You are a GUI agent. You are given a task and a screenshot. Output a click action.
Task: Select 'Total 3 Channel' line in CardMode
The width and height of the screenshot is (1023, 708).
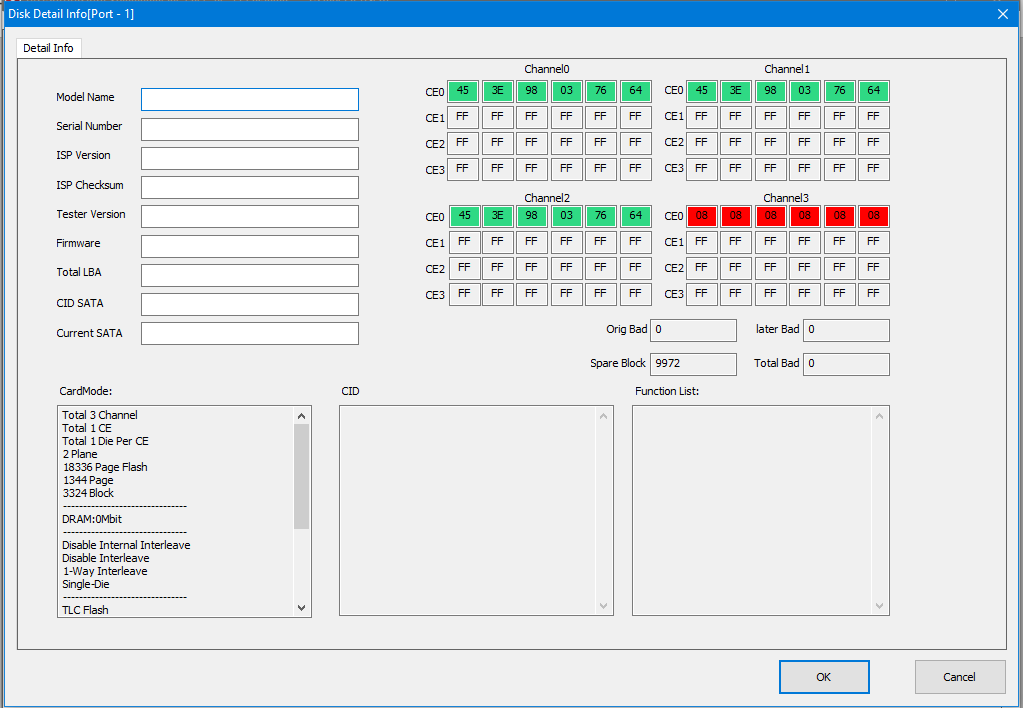[100, 415]
